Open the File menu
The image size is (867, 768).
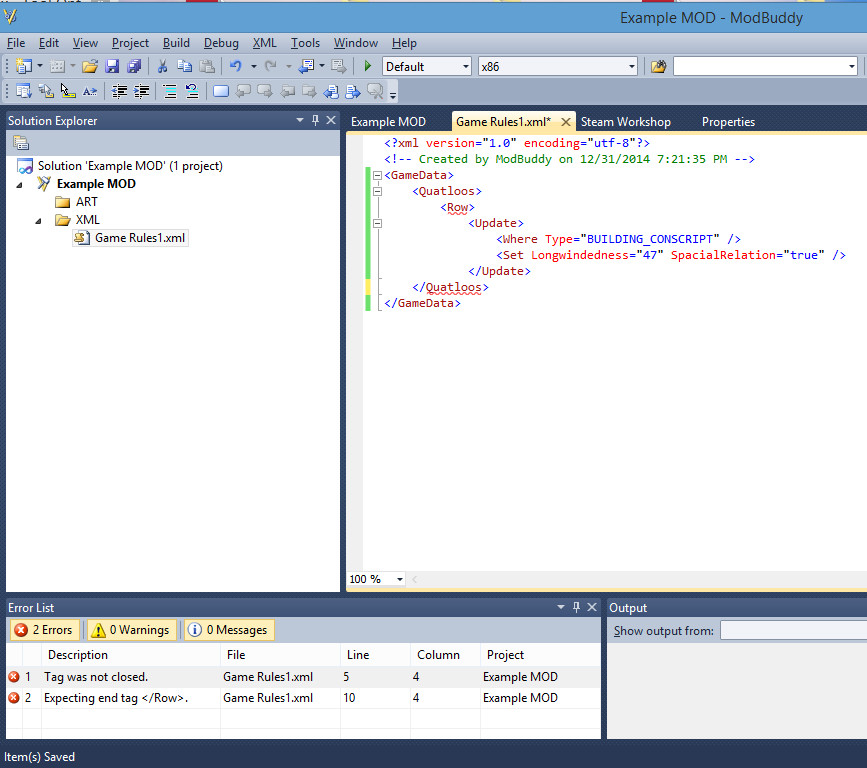click(15, 43)
